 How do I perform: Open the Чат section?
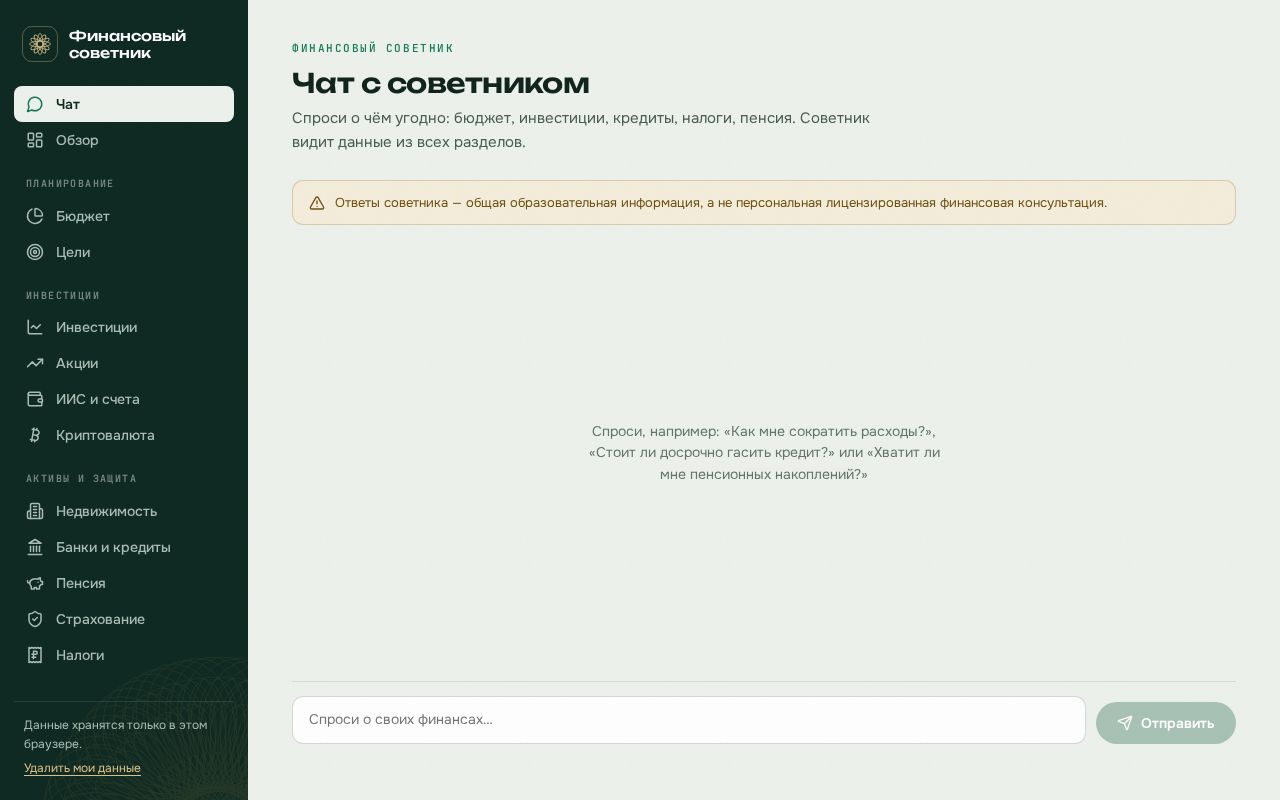pos(124,104)
